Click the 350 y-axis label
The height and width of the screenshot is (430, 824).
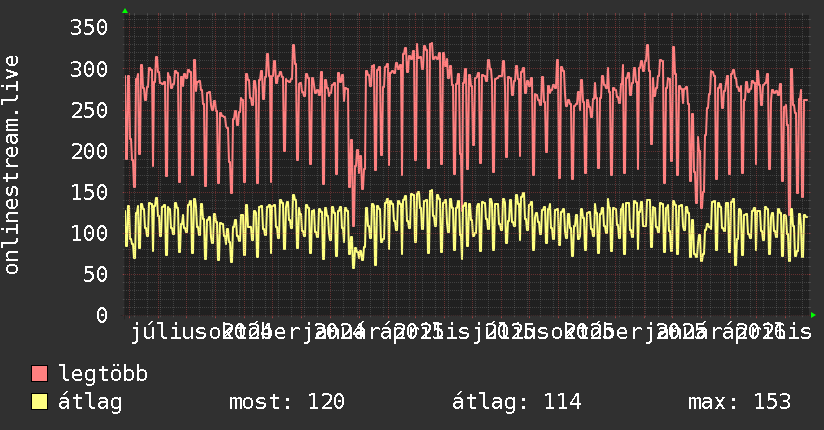click(x=89, y=27)
